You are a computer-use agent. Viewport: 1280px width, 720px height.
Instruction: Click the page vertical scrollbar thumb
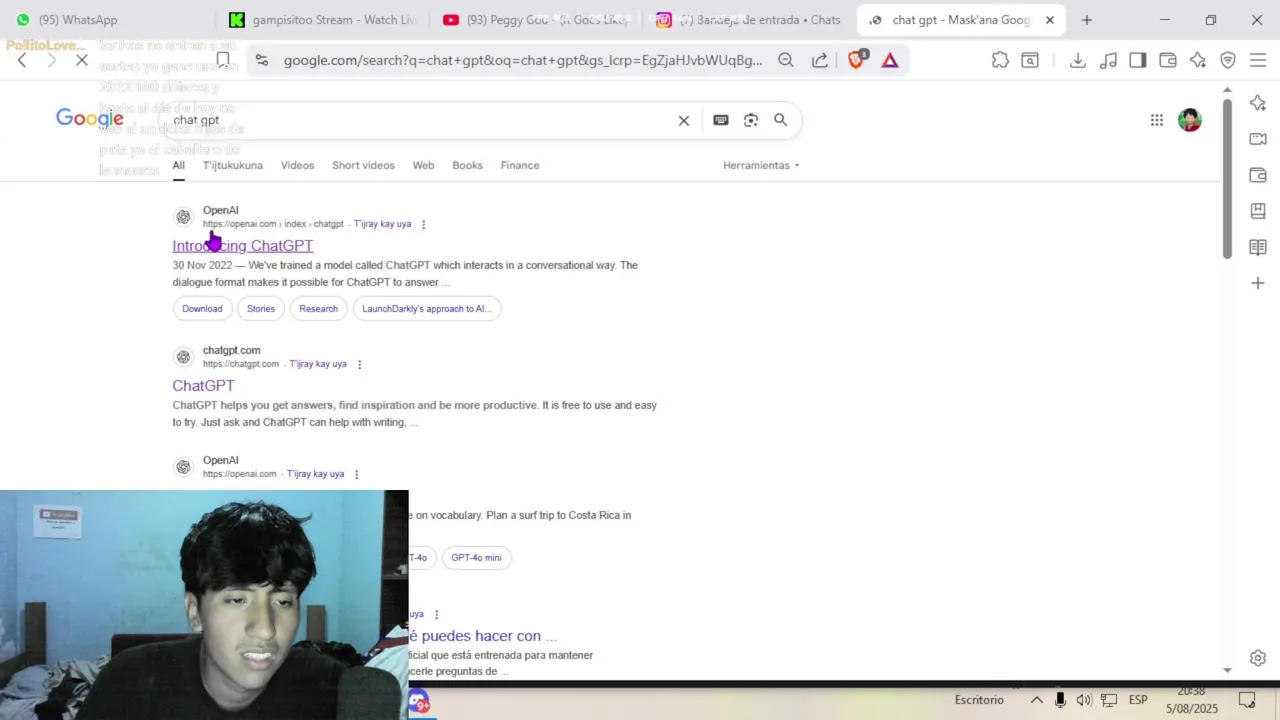pyautogui.click(x=1227, y=178)
